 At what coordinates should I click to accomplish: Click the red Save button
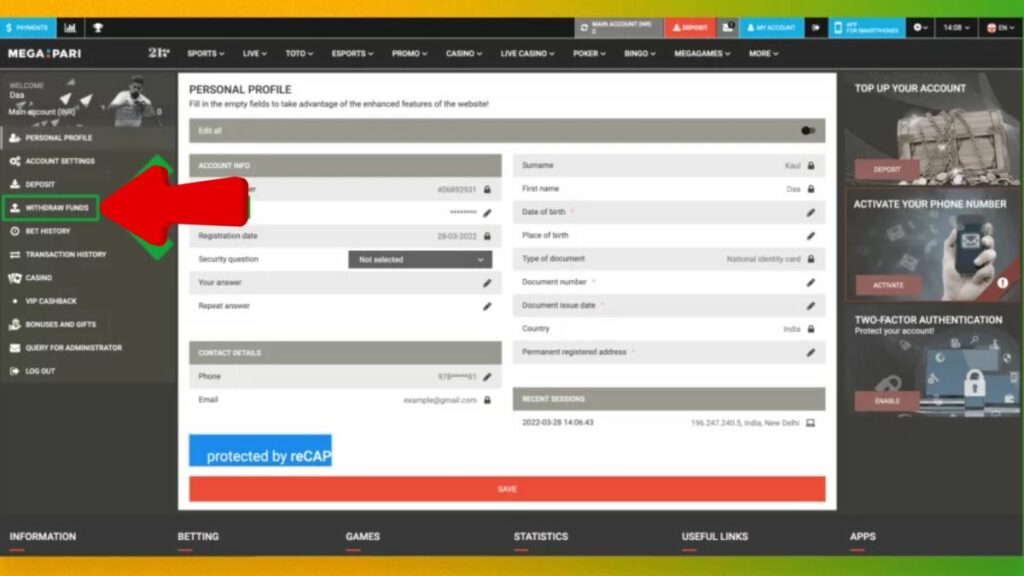[507, 488]
